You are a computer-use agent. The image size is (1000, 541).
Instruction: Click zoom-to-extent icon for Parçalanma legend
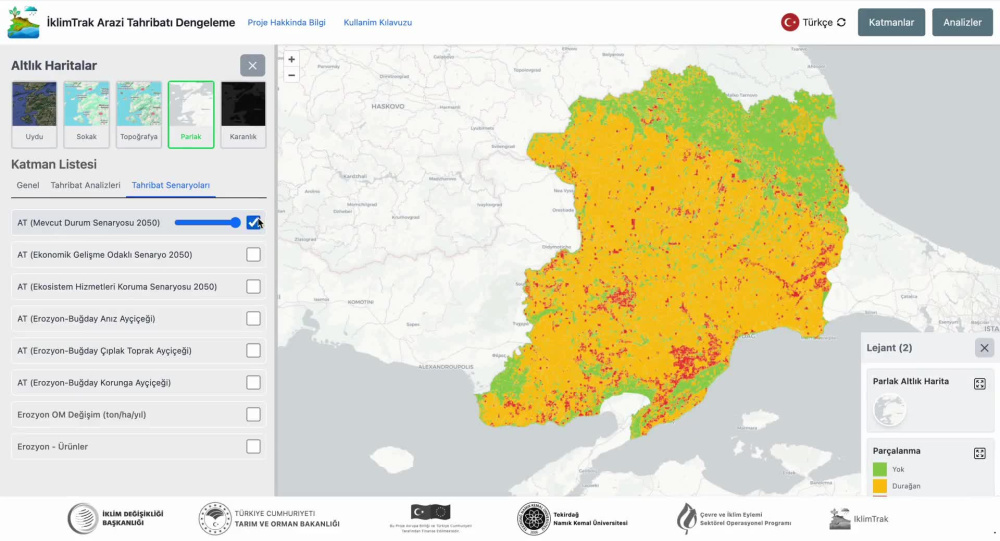(x=980, y=453)
